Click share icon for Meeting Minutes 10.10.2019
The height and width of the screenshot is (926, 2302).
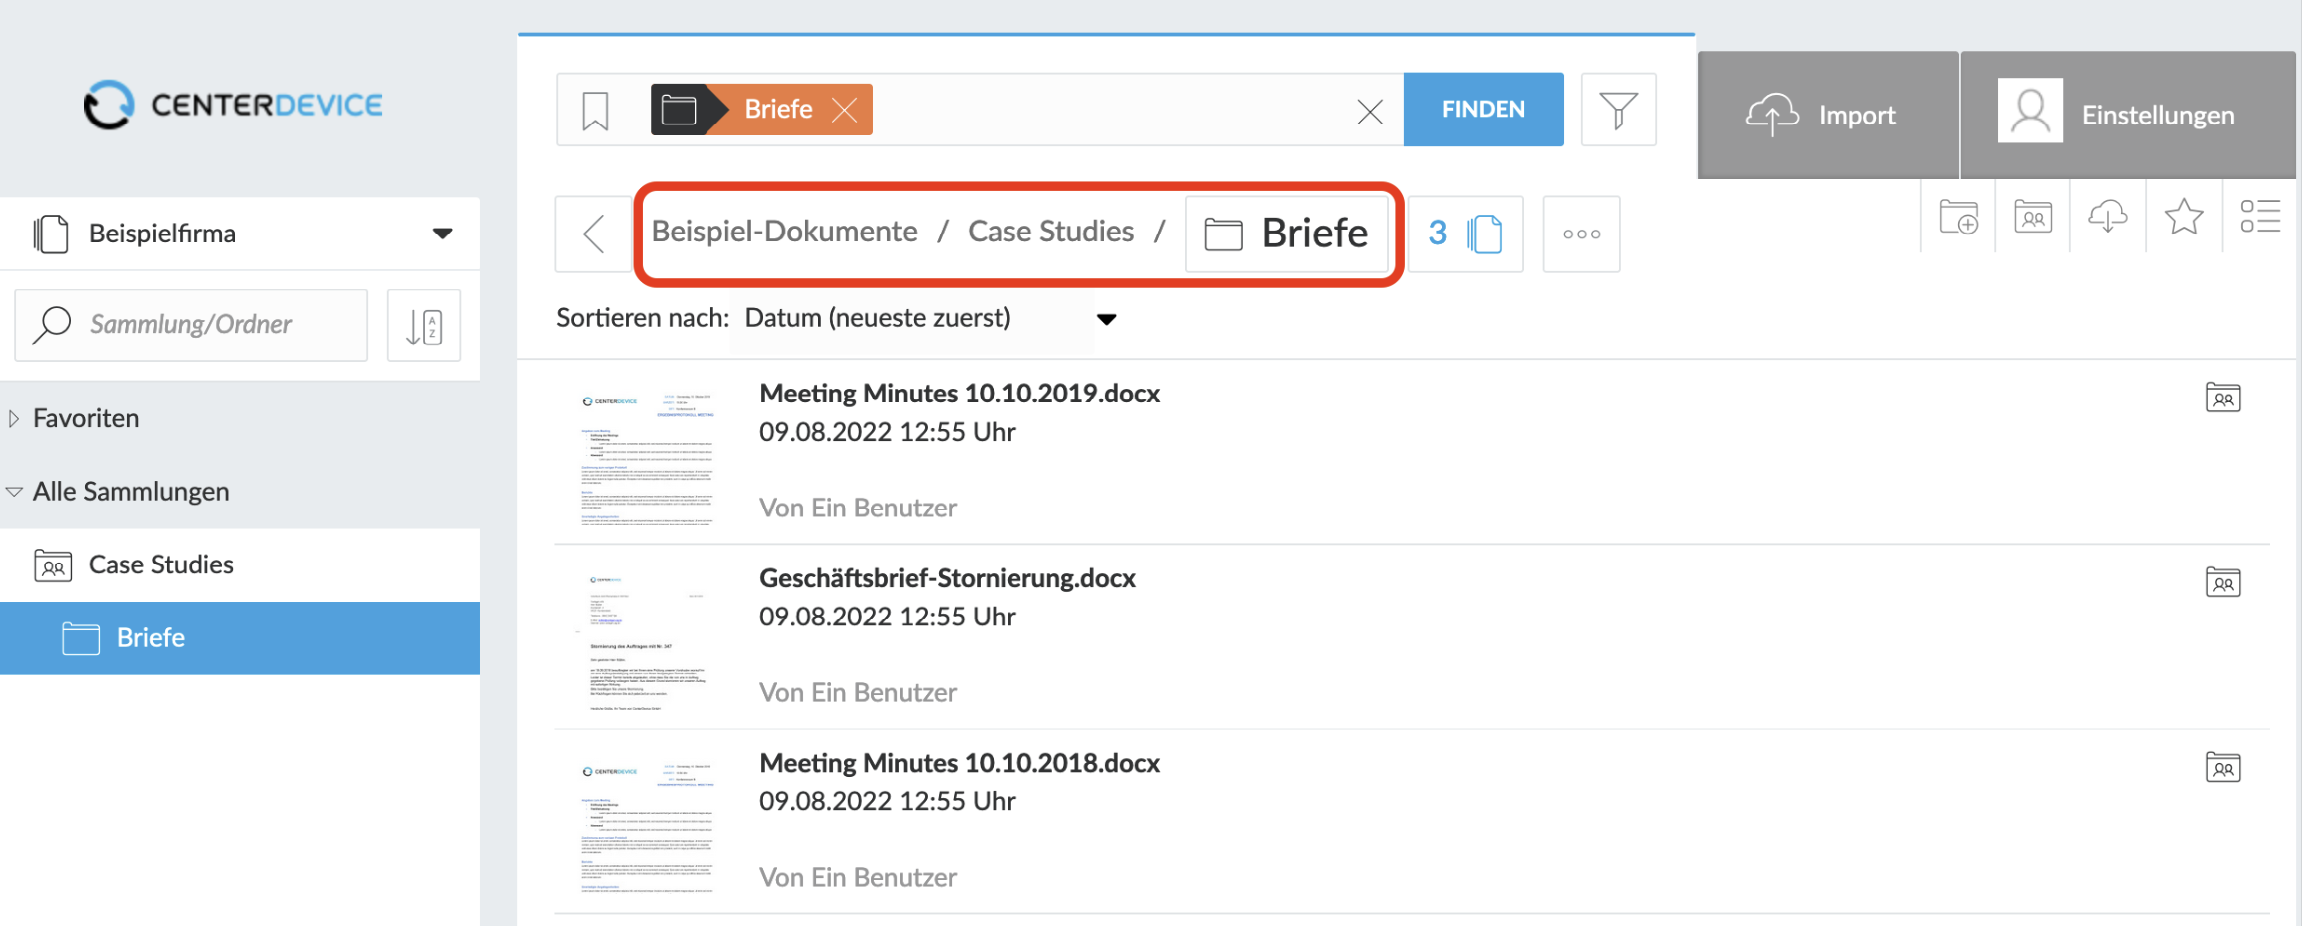(x=2223, y=398)
